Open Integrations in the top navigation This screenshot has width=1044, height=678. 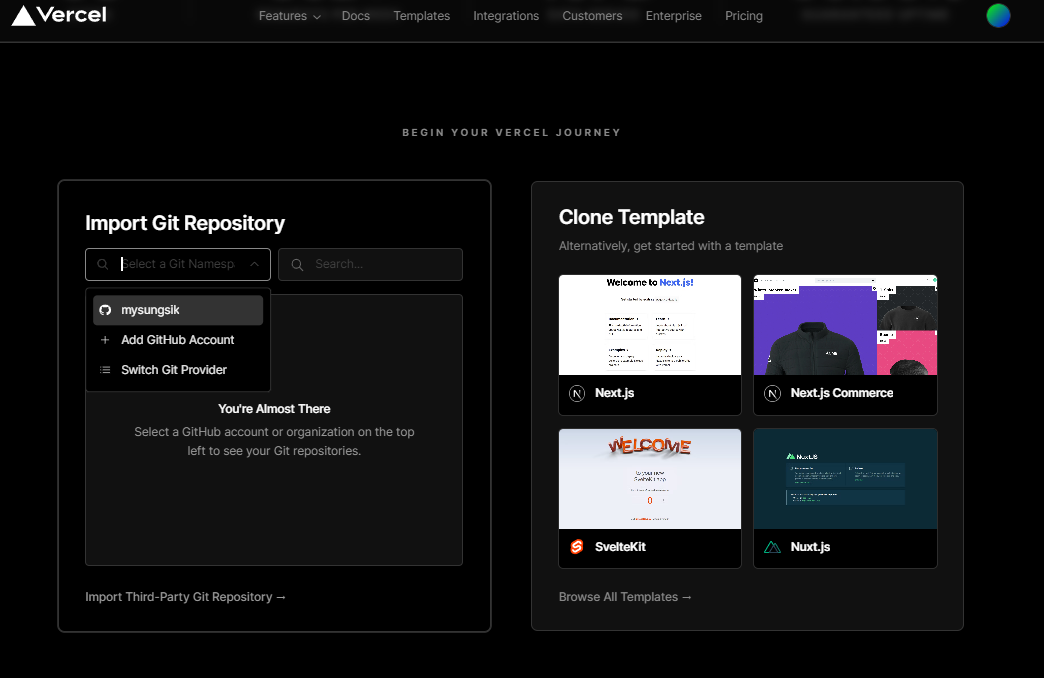(506, 16)
